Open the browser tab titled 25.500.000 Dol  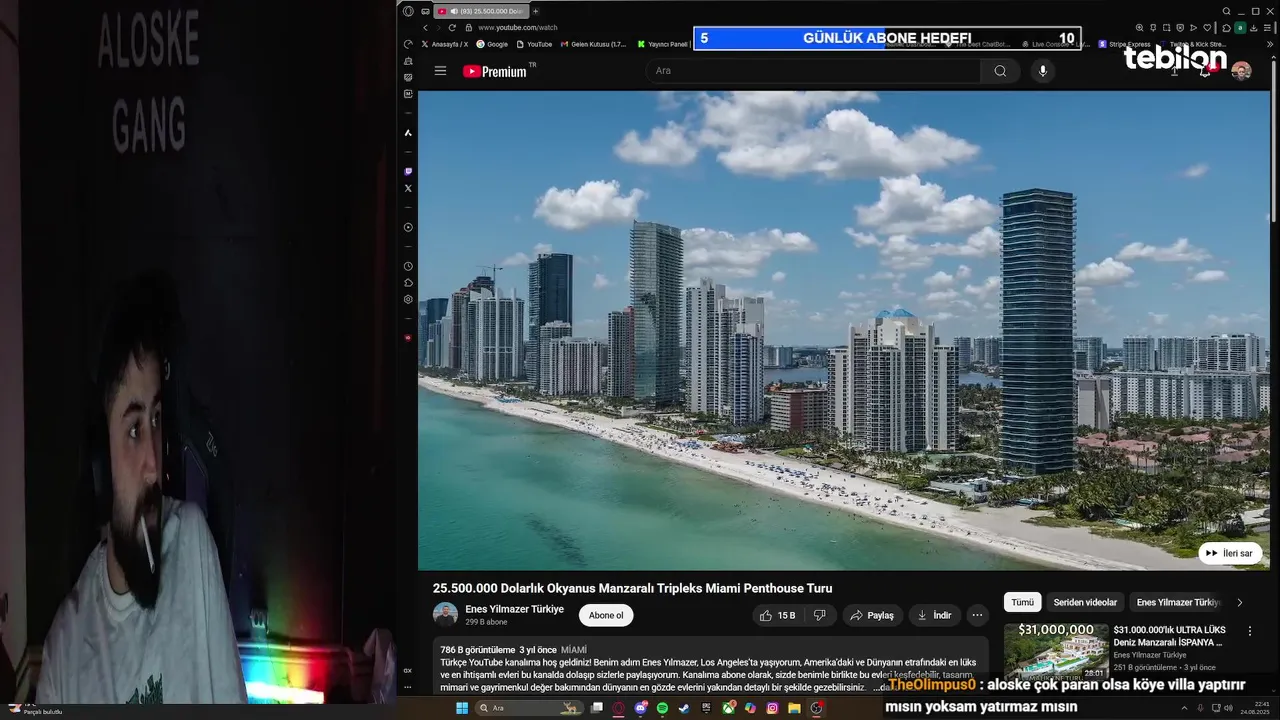point(481,11)
